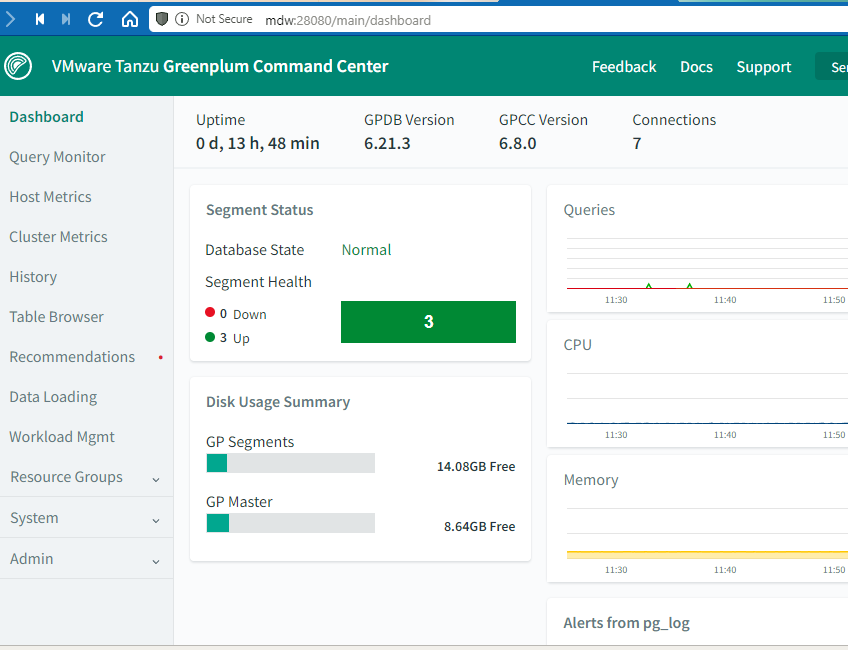
Task: Click the second green triangle marker on Queries chart
Action: click(x=690, y=286)
